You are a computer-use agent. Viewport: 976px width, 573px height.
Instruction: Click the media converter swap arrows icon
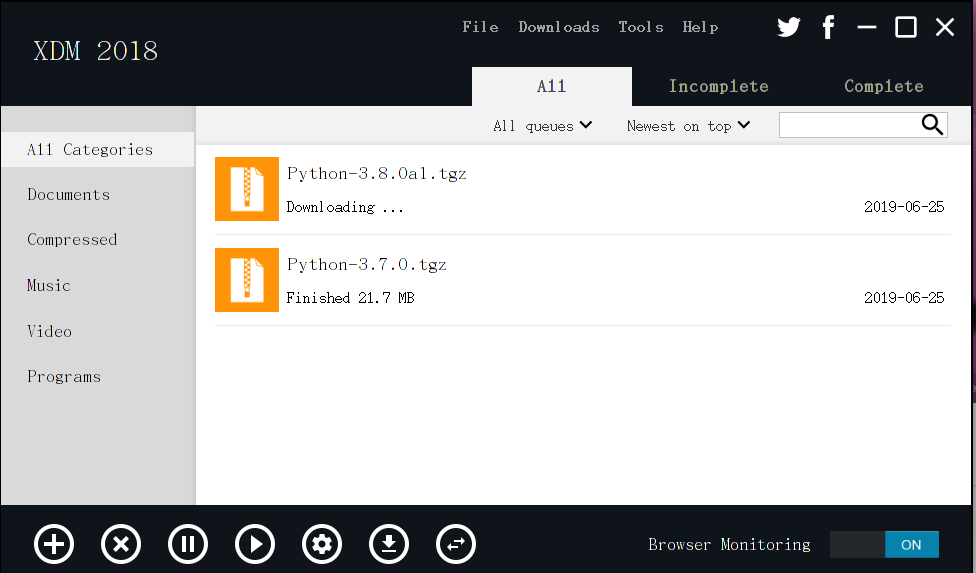(x=456, y=544)
